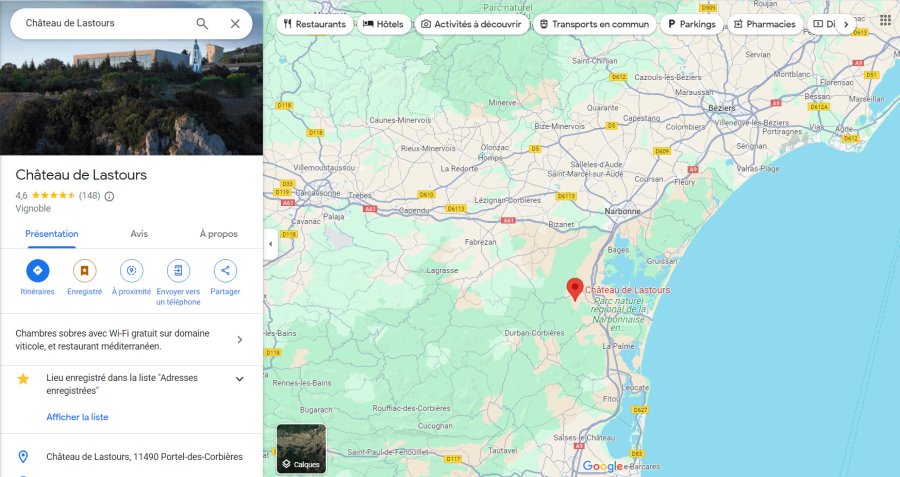Screen dimensions: 900x477
Task: Click the Enregistré bookmark icon
Action: point(84,271)
